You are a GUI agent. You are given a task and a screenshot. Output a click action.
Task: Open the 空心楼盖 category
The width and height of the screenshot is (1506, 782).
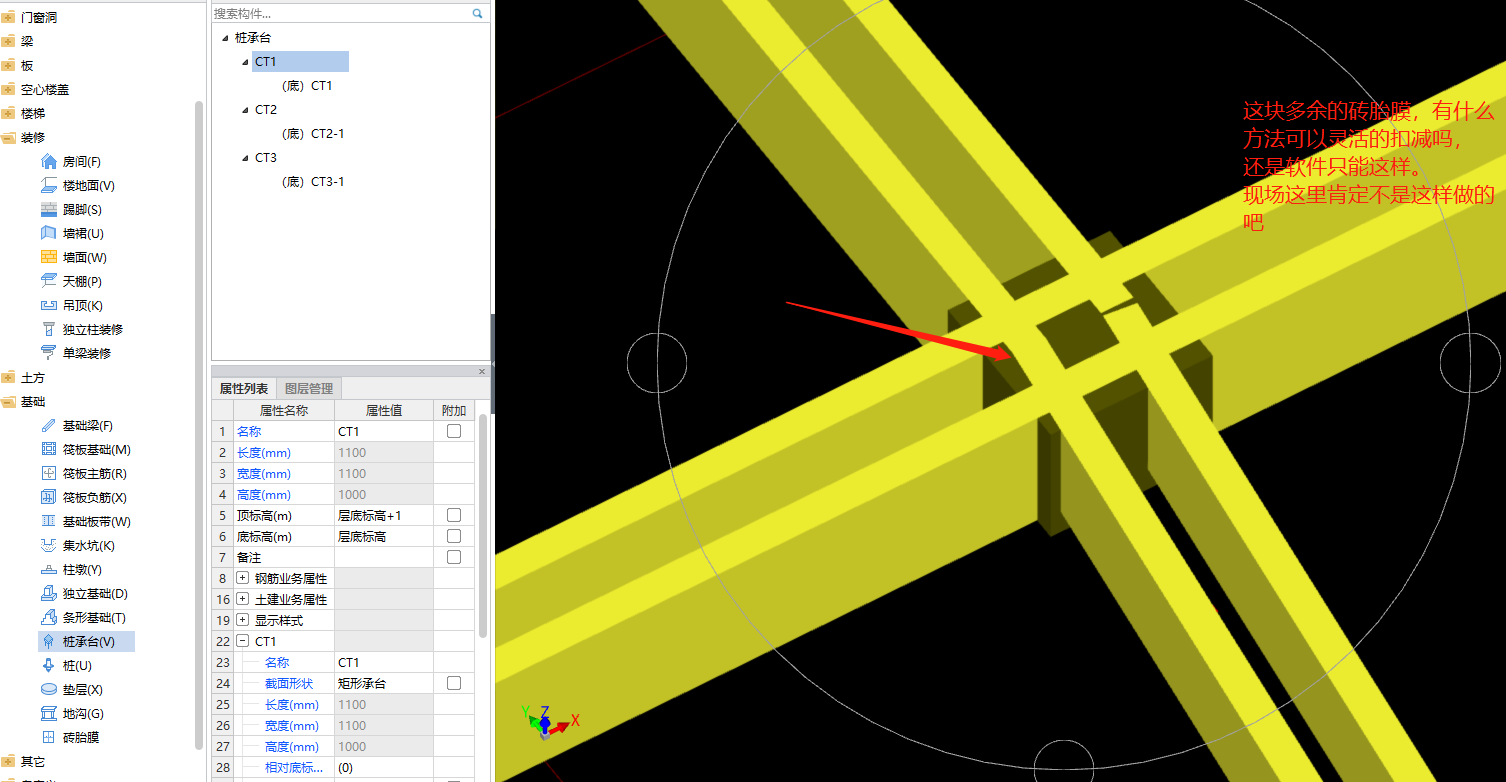pos(35,90)
